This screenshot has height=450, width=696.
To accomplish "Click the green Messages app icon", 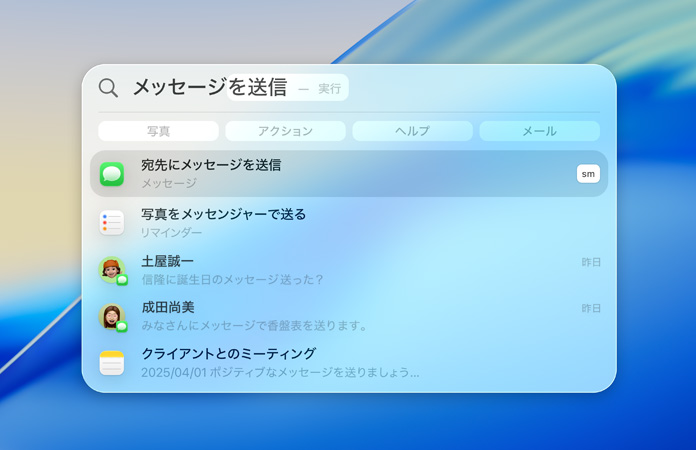I will point(112,174).
